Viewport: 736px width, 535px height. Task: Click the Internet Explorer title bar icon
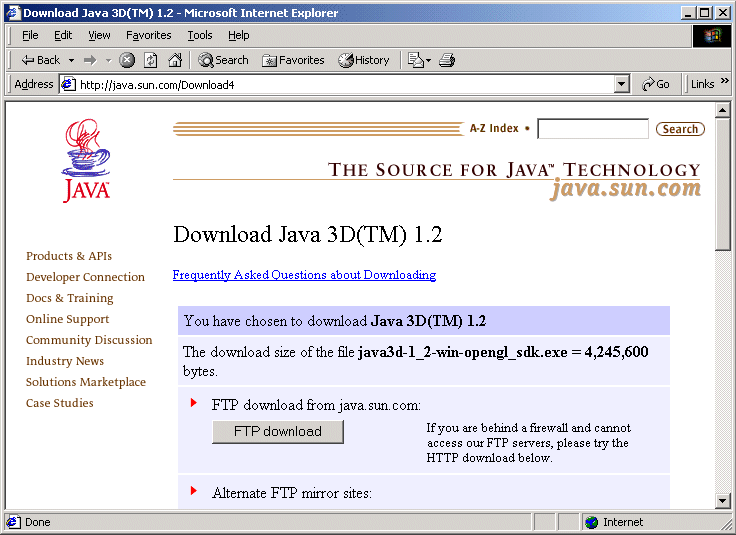tap(13, 13)
